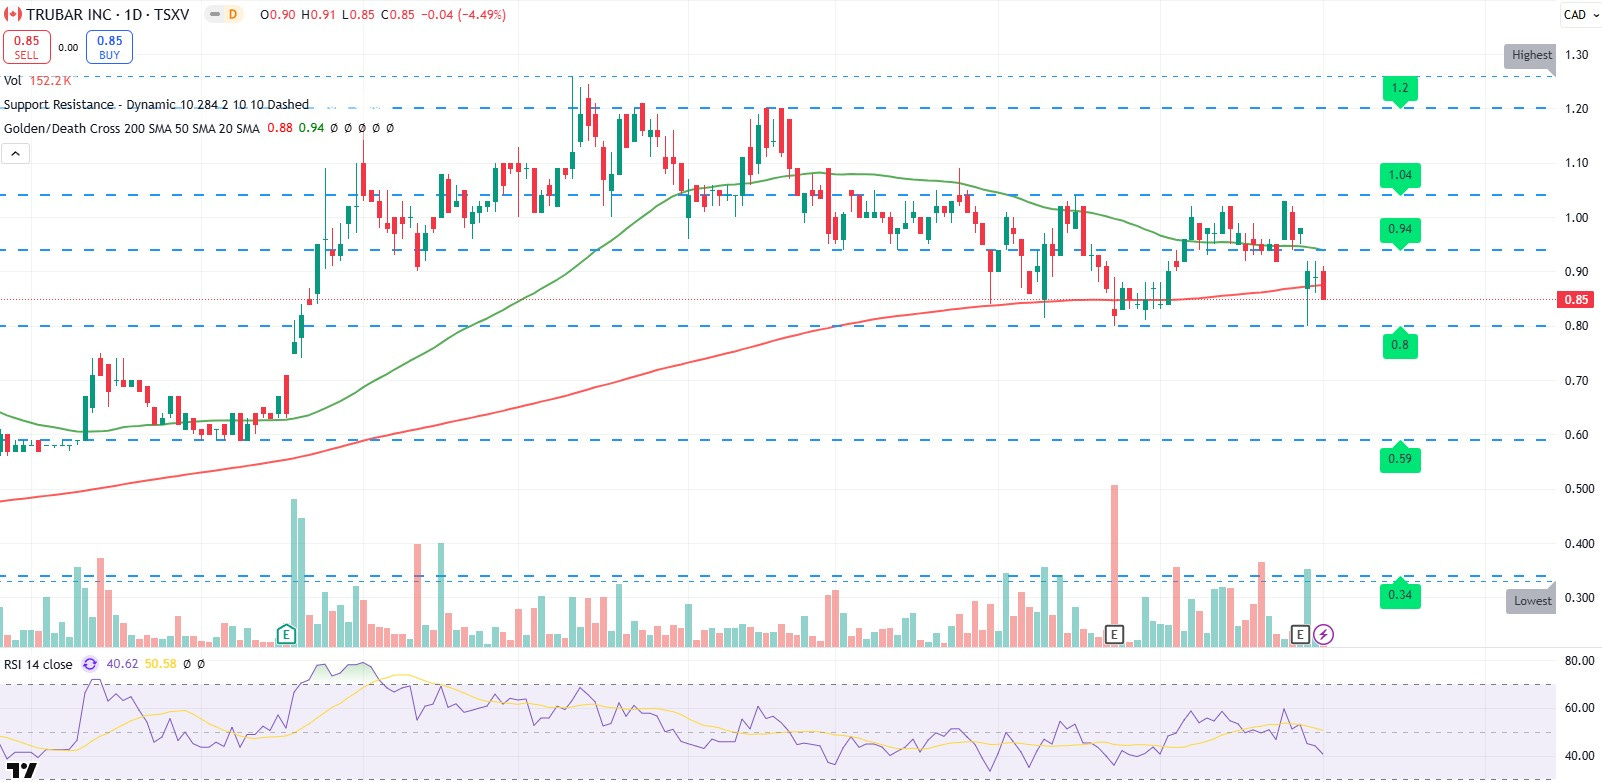
Task: Click the green 0.34 level tag
Action: [x=1400, y=594]
